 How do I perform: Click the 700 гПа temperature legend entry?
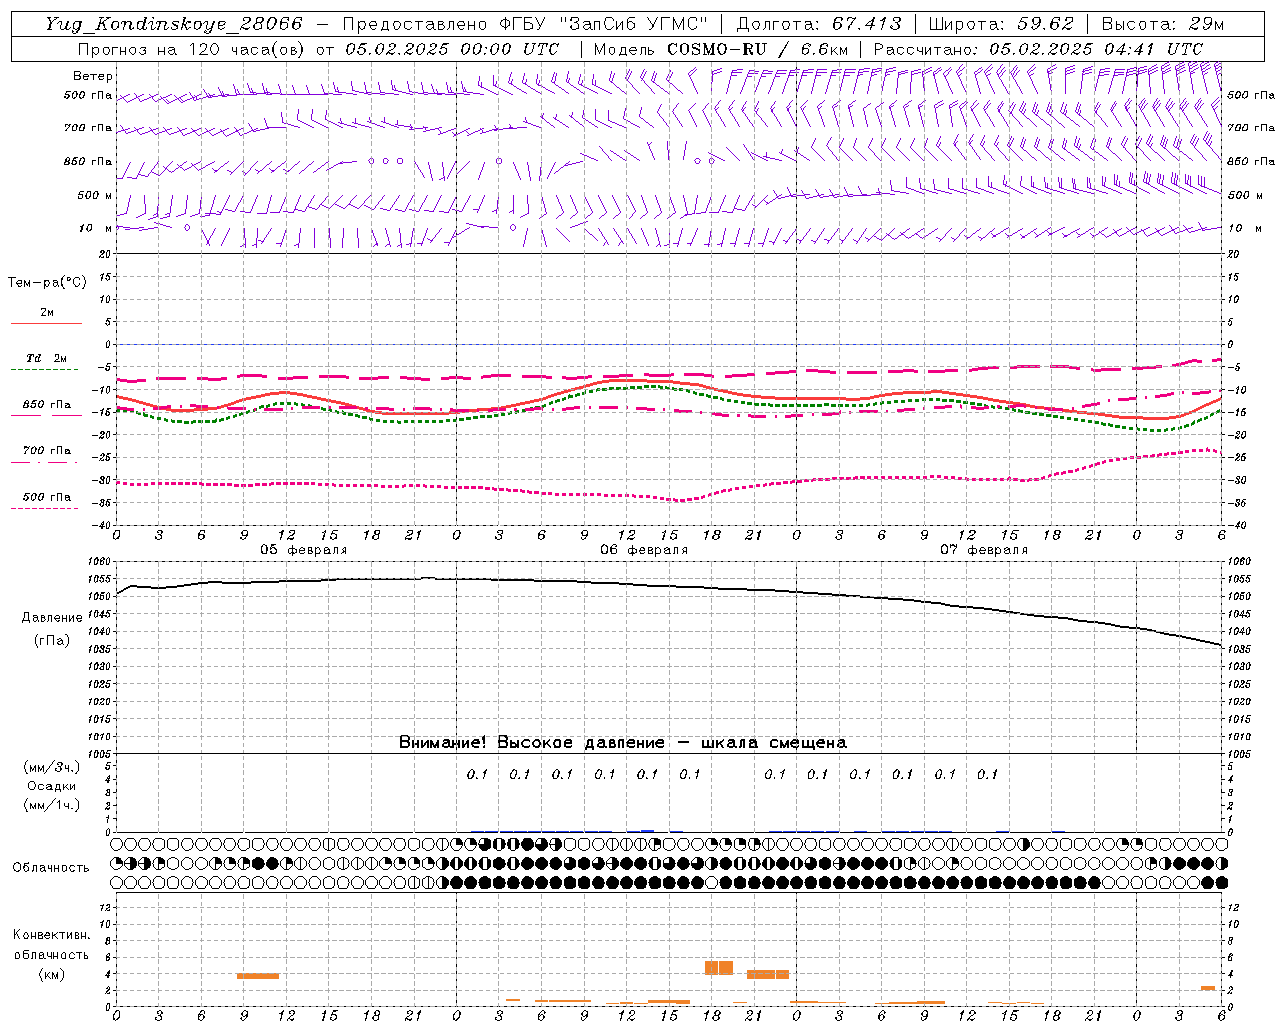(47, 455)
